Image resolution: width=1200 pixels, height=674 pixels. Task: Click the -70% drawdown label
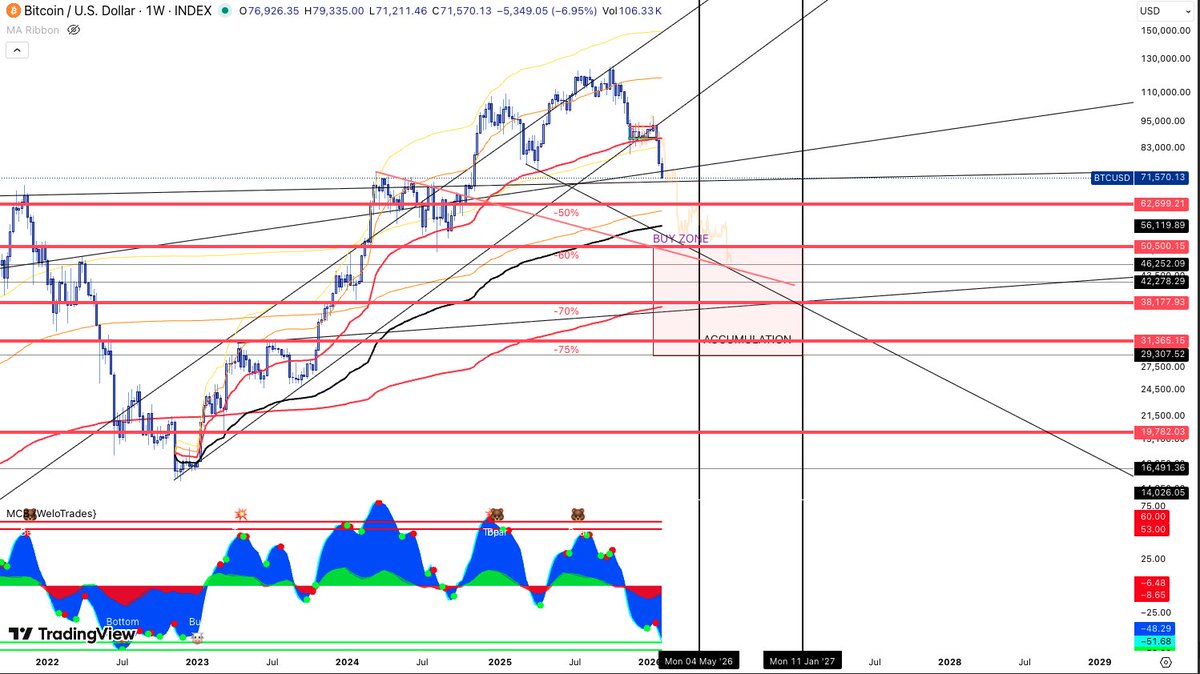coord(566,312)
